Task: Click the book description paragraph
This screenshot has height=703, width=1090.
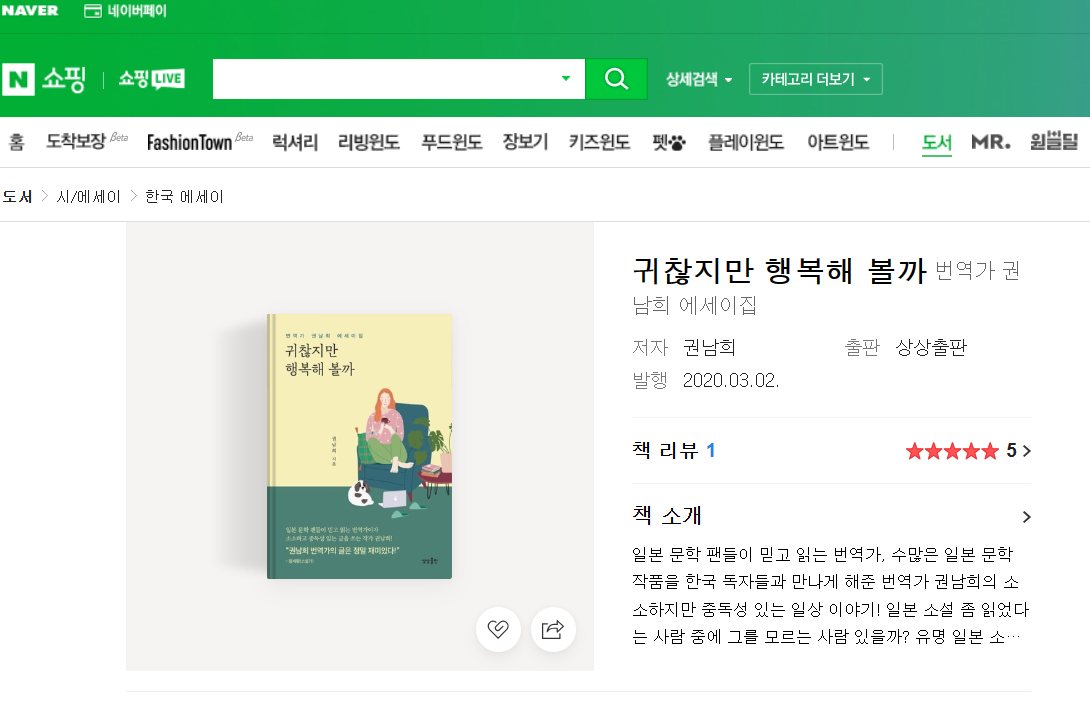Action: pos(831,595)
